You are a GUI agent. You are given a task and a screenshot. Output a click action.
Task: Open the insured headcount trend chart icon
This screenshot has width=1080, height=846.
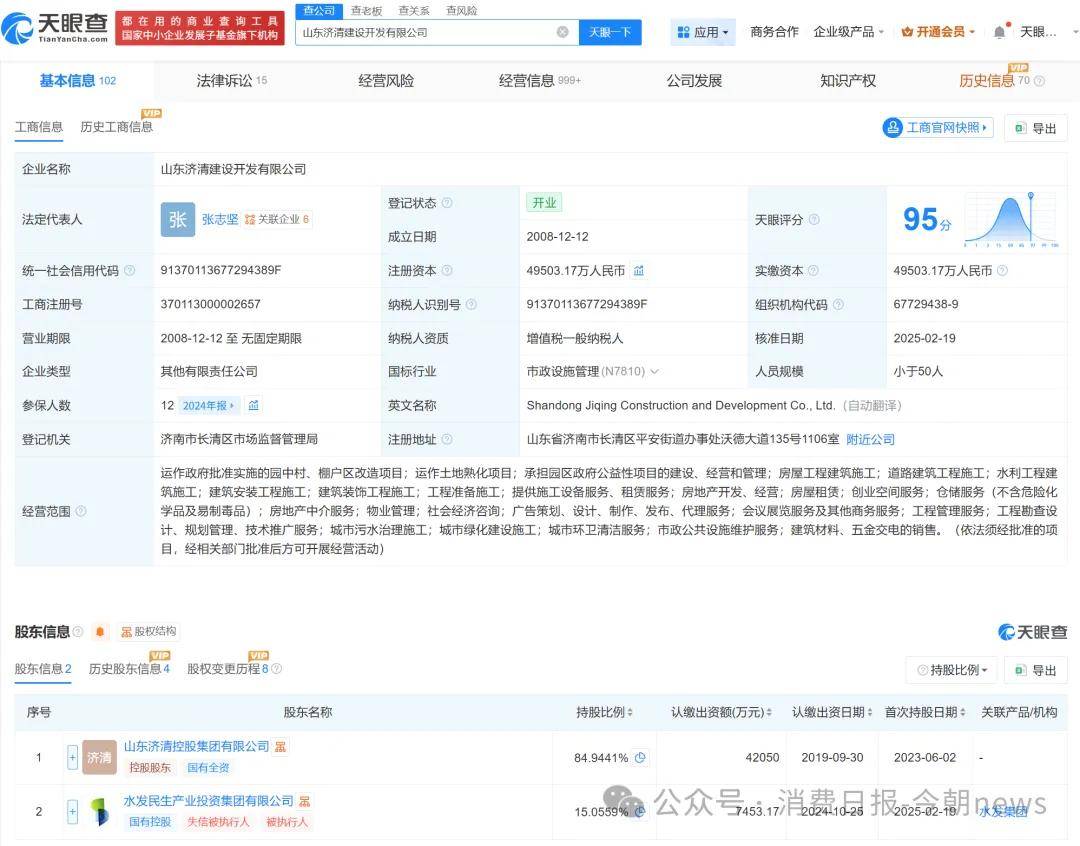click(x=253, y=405)
